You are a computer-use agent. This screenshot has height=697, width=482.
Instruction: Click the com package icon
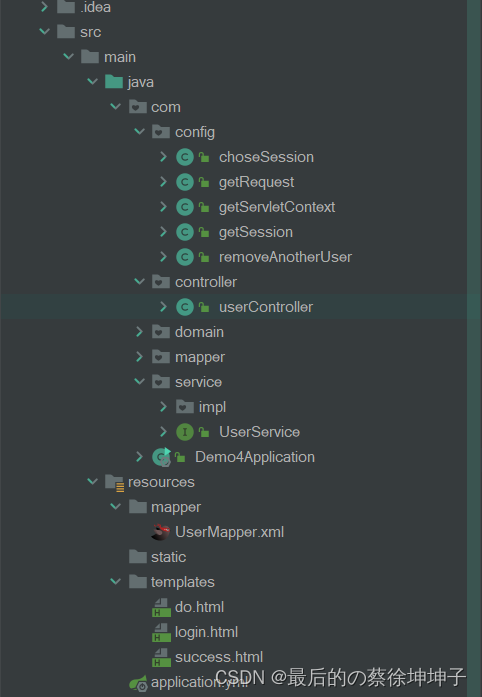click(x=138, y=107)
